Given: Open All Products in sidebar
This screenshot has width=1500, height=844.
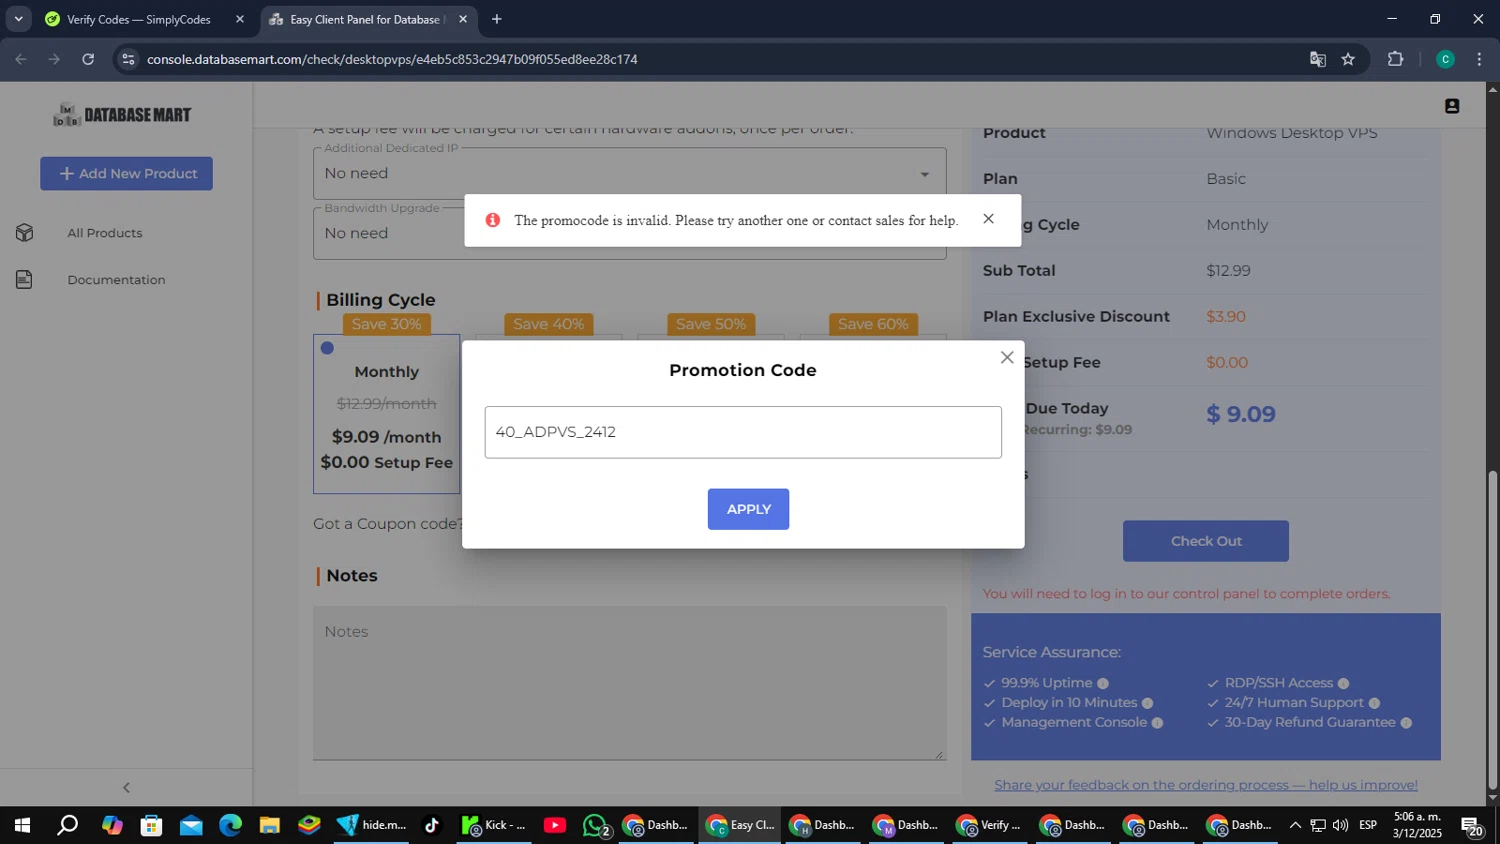Looking at the screenshot, I should click(105, 233).
